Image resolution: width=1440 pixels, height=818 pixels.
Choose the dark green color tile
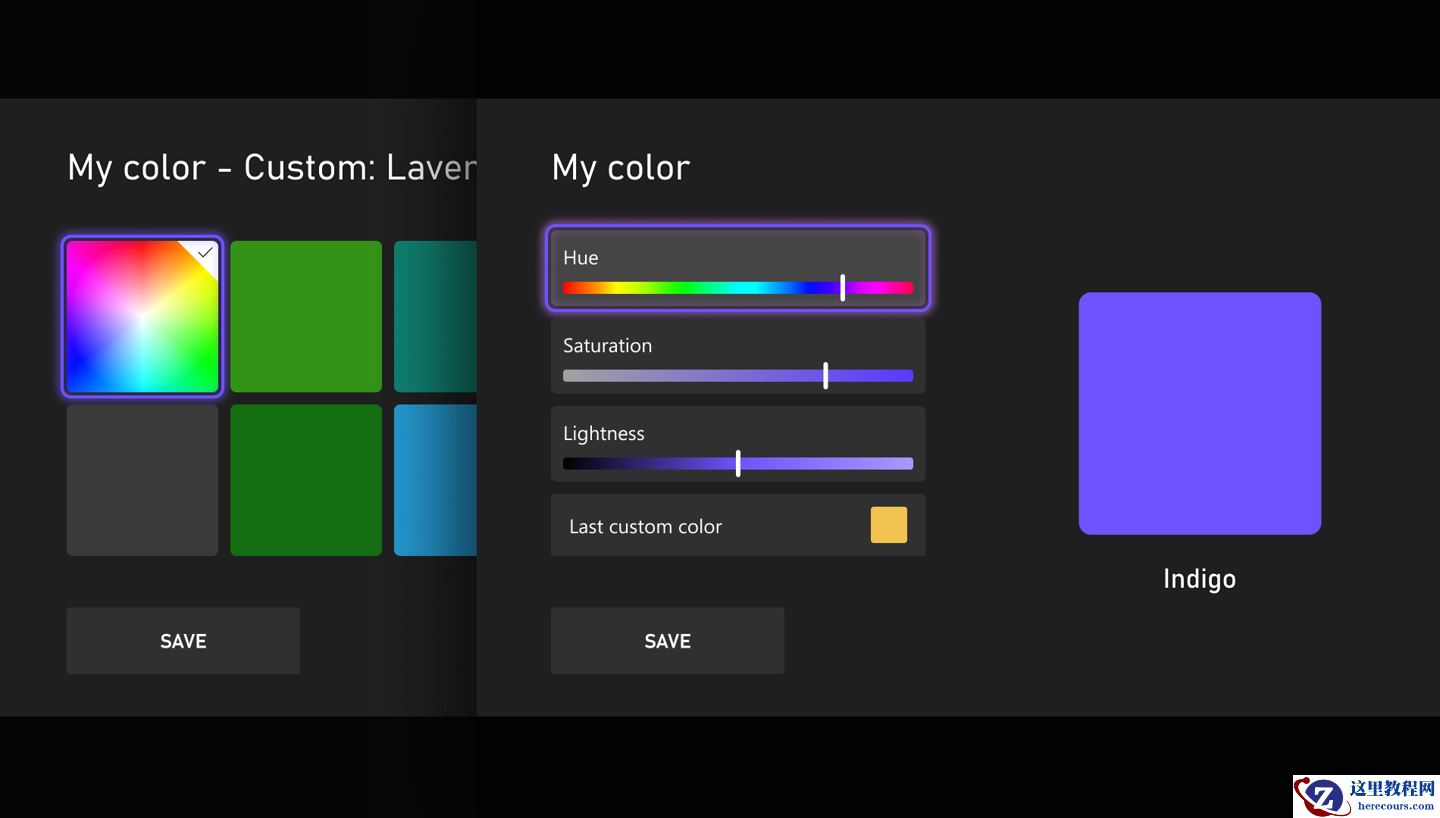click(x=306, y=480)
